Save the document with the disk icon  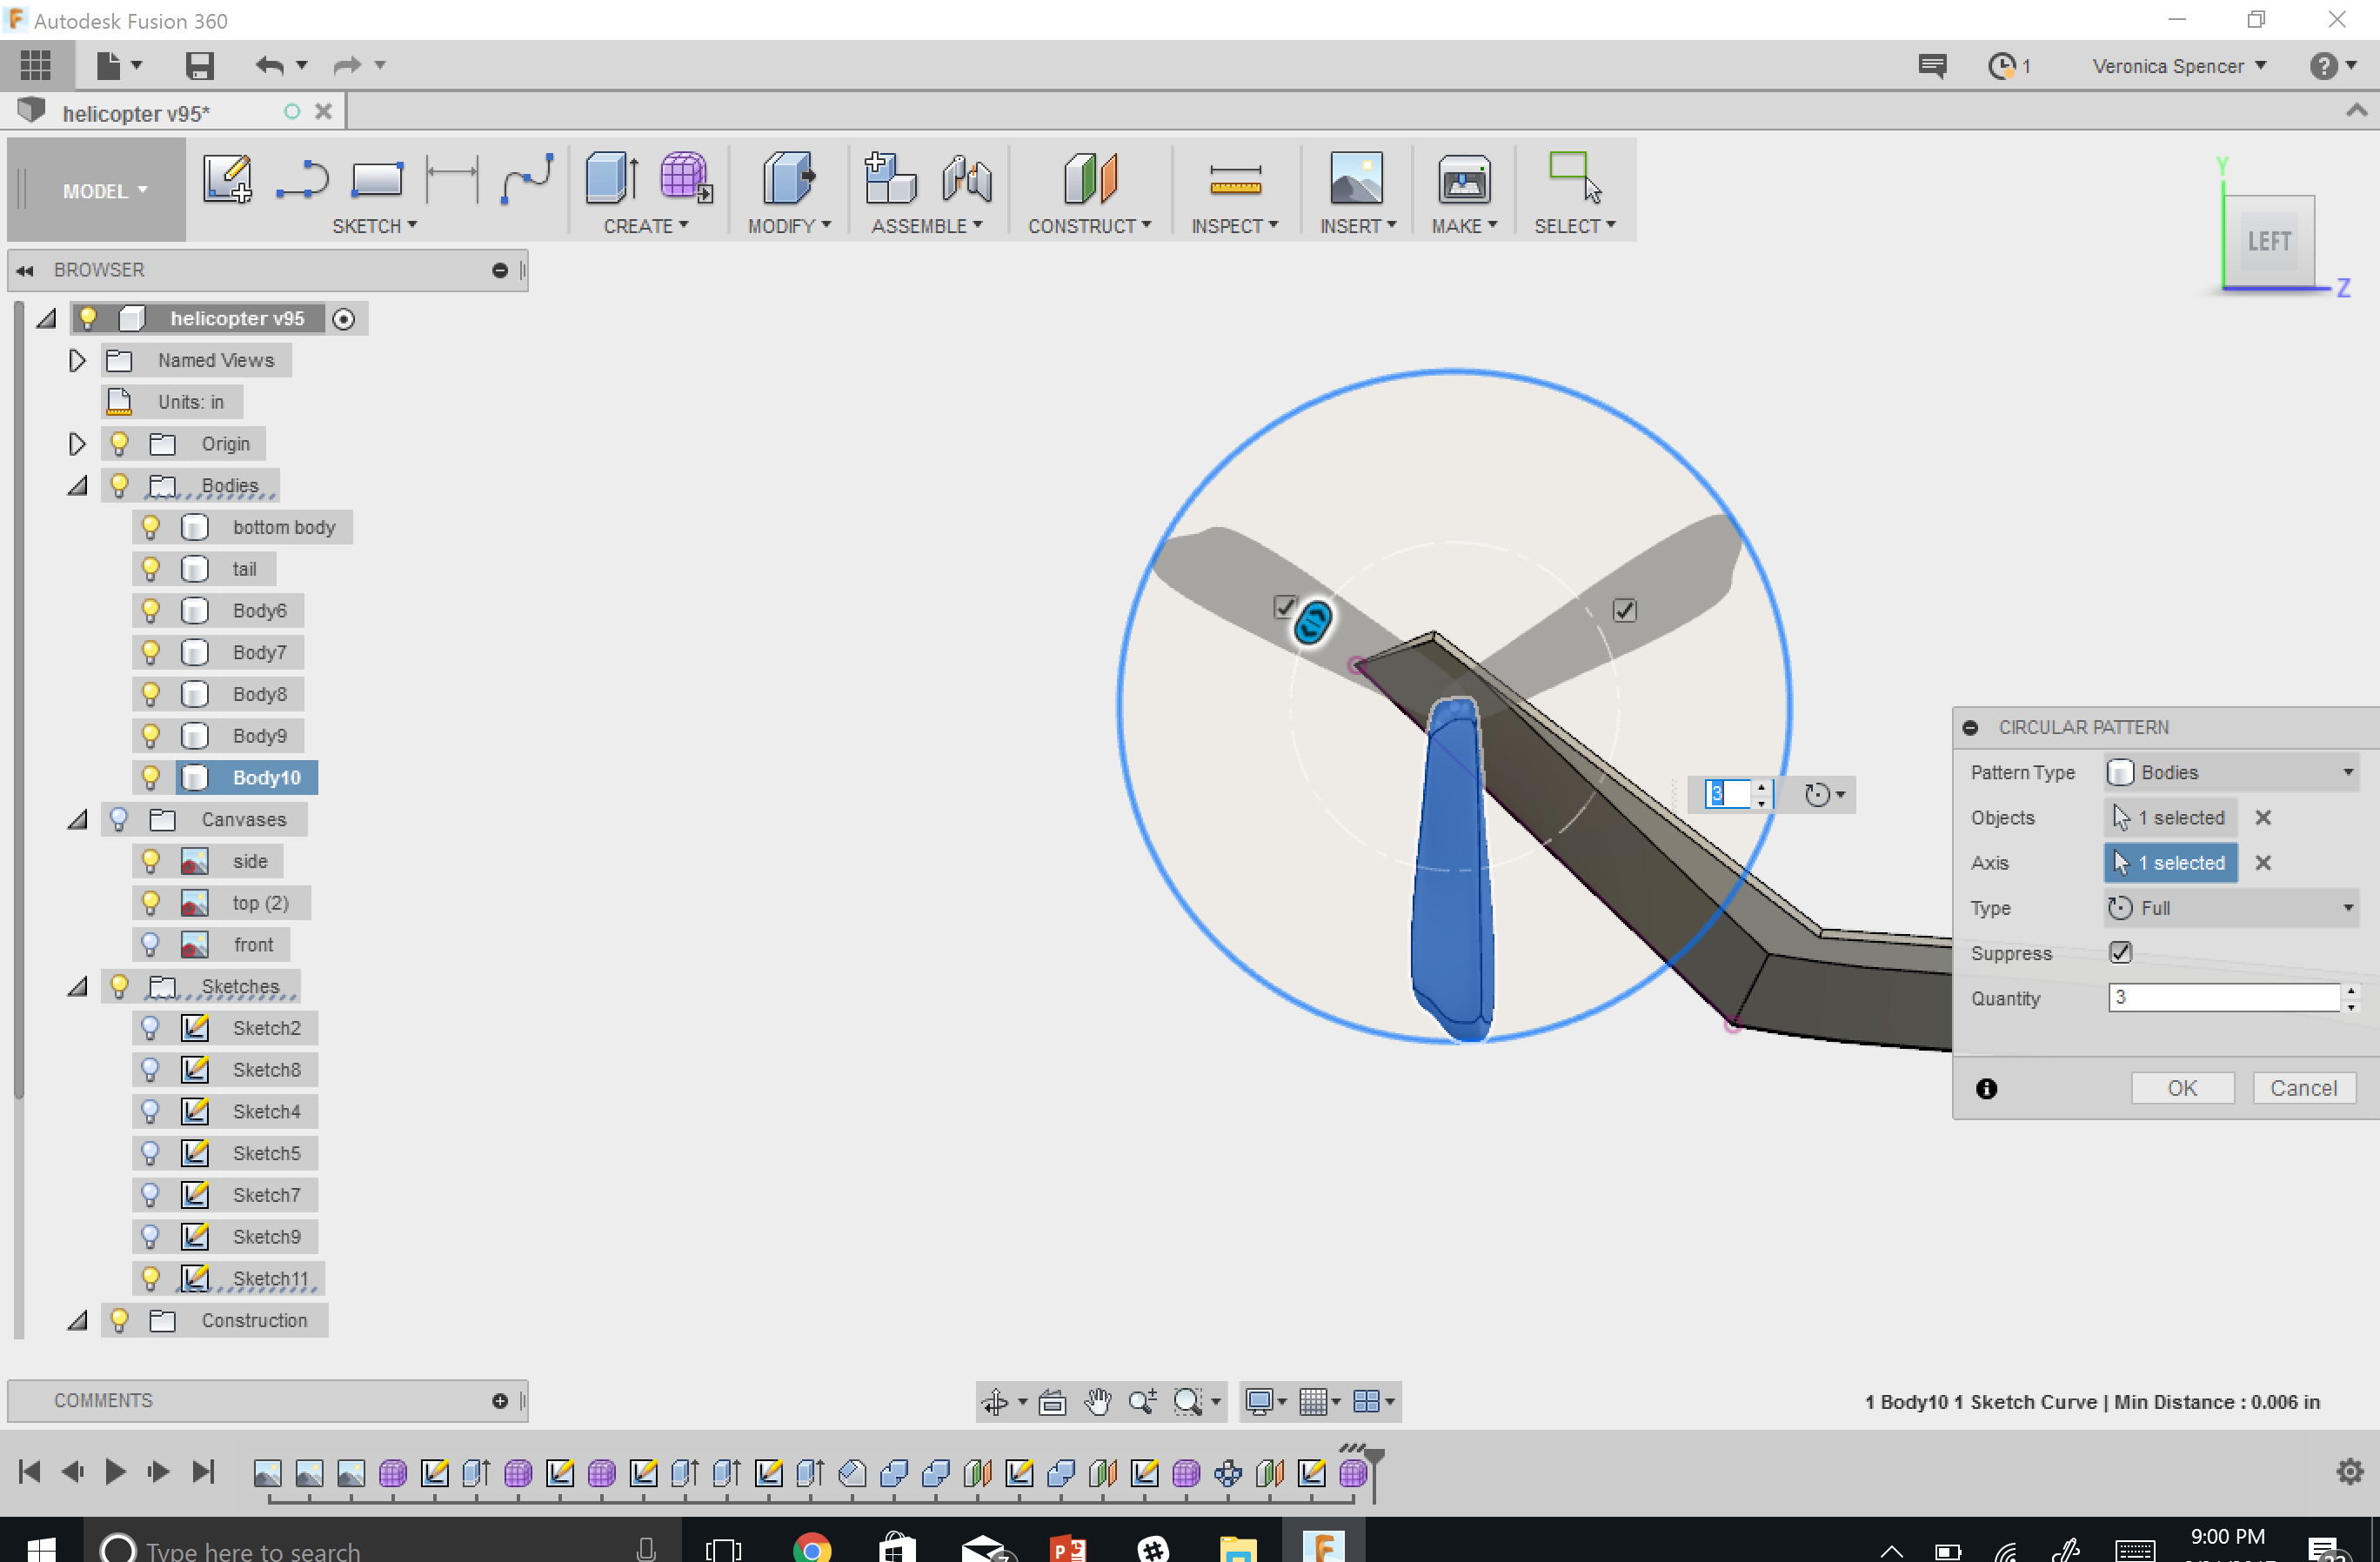[199, 66]
